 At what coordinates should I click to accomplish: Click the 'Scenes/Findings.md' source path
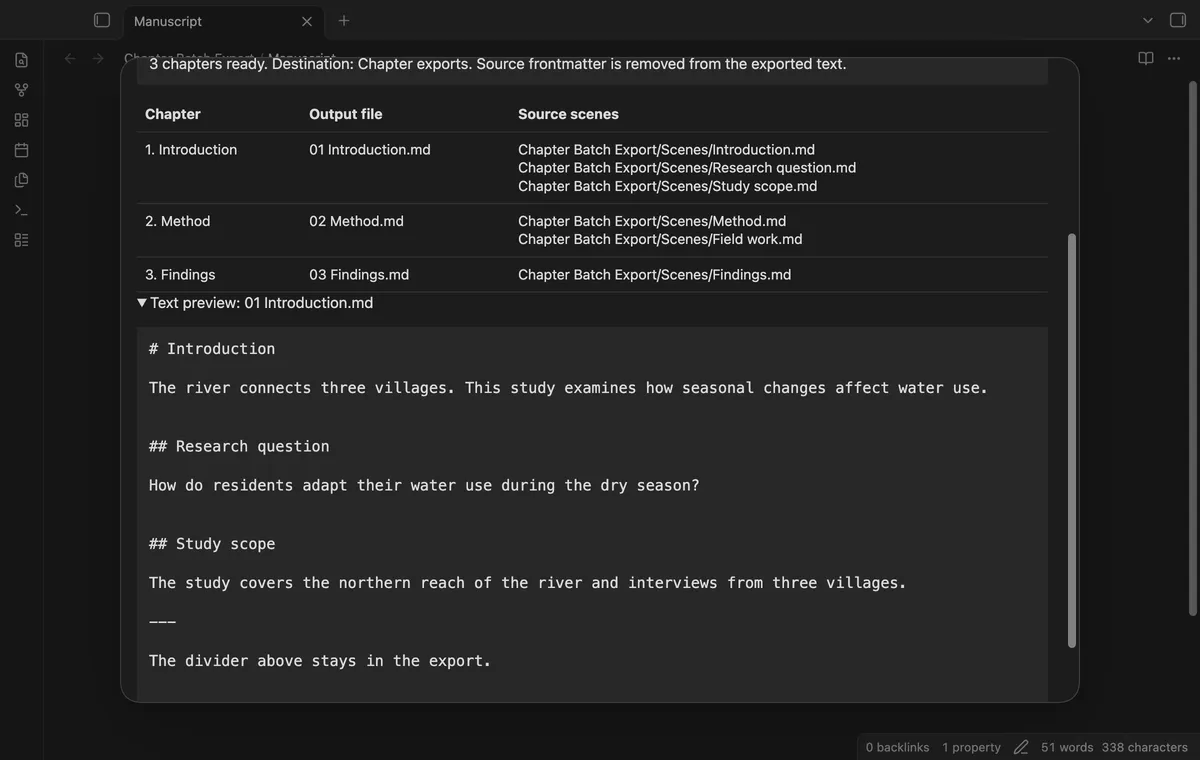655,275
